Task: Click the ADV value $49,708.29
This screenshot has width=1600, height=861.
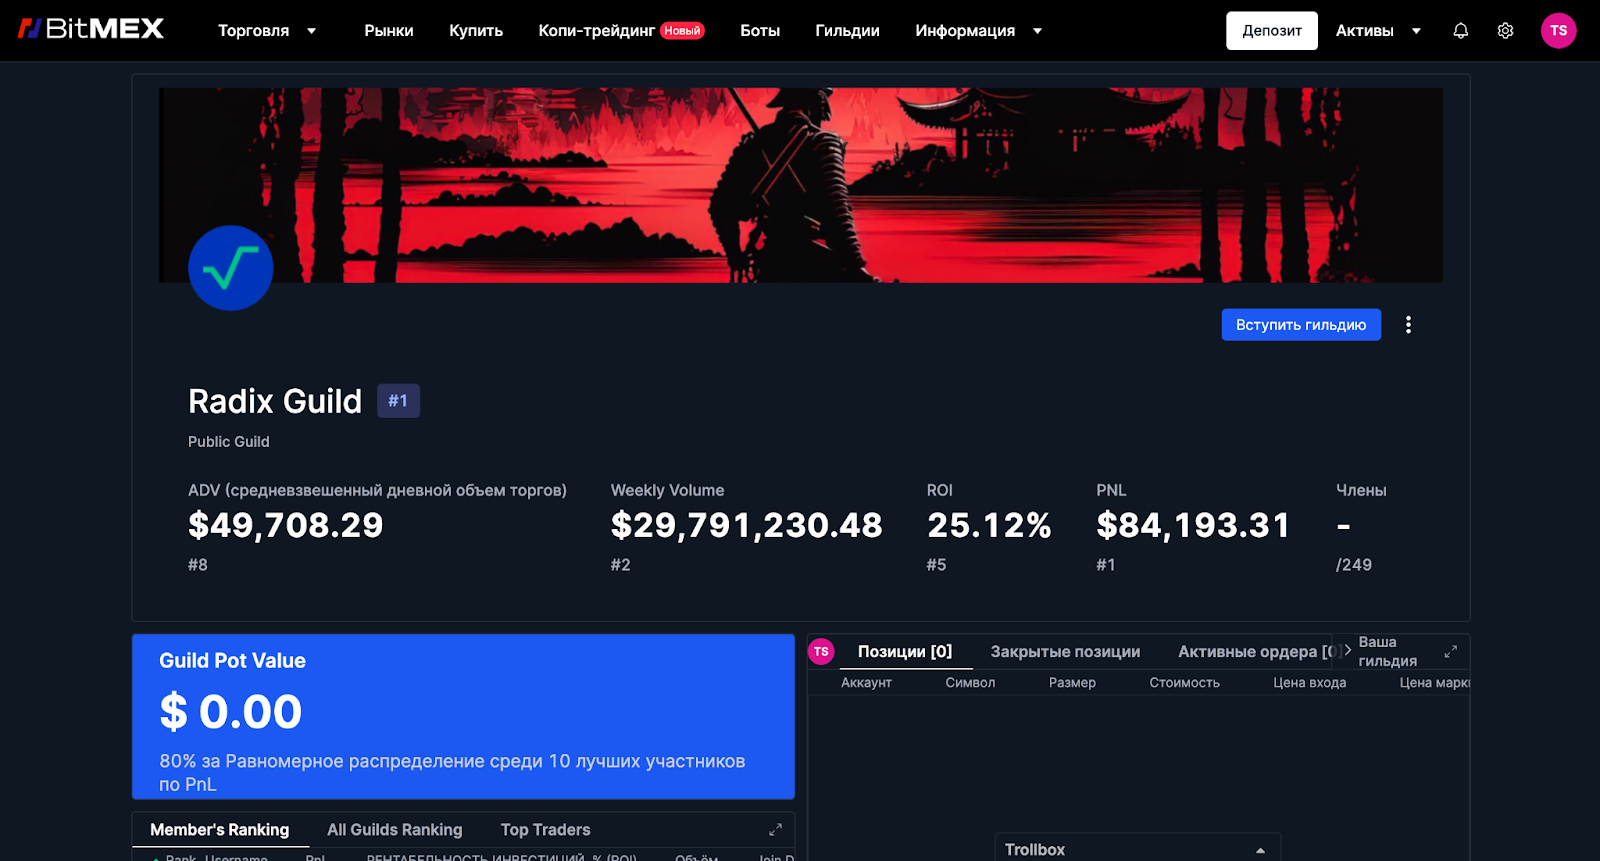Action: click(x=286, y=525)
